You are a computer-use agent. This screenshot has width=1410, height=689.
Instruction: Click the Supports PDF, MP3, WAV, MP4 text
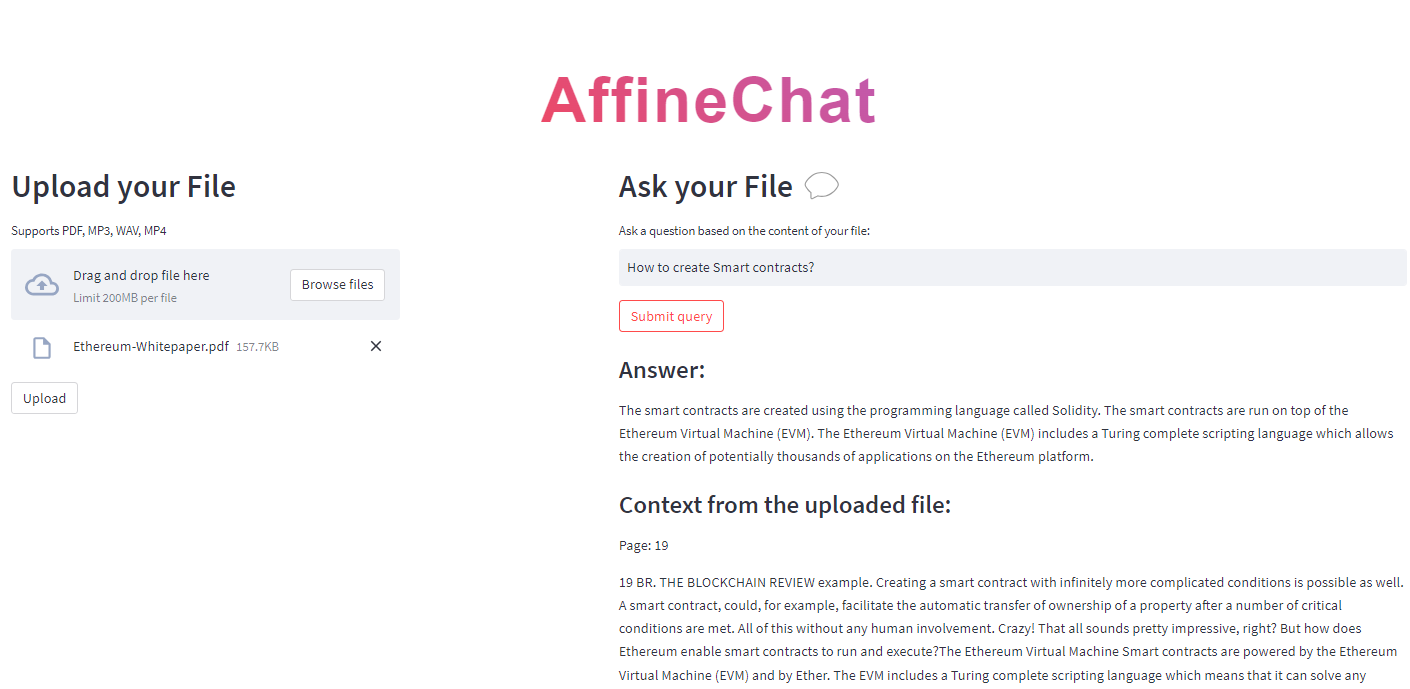pos(89,231)
